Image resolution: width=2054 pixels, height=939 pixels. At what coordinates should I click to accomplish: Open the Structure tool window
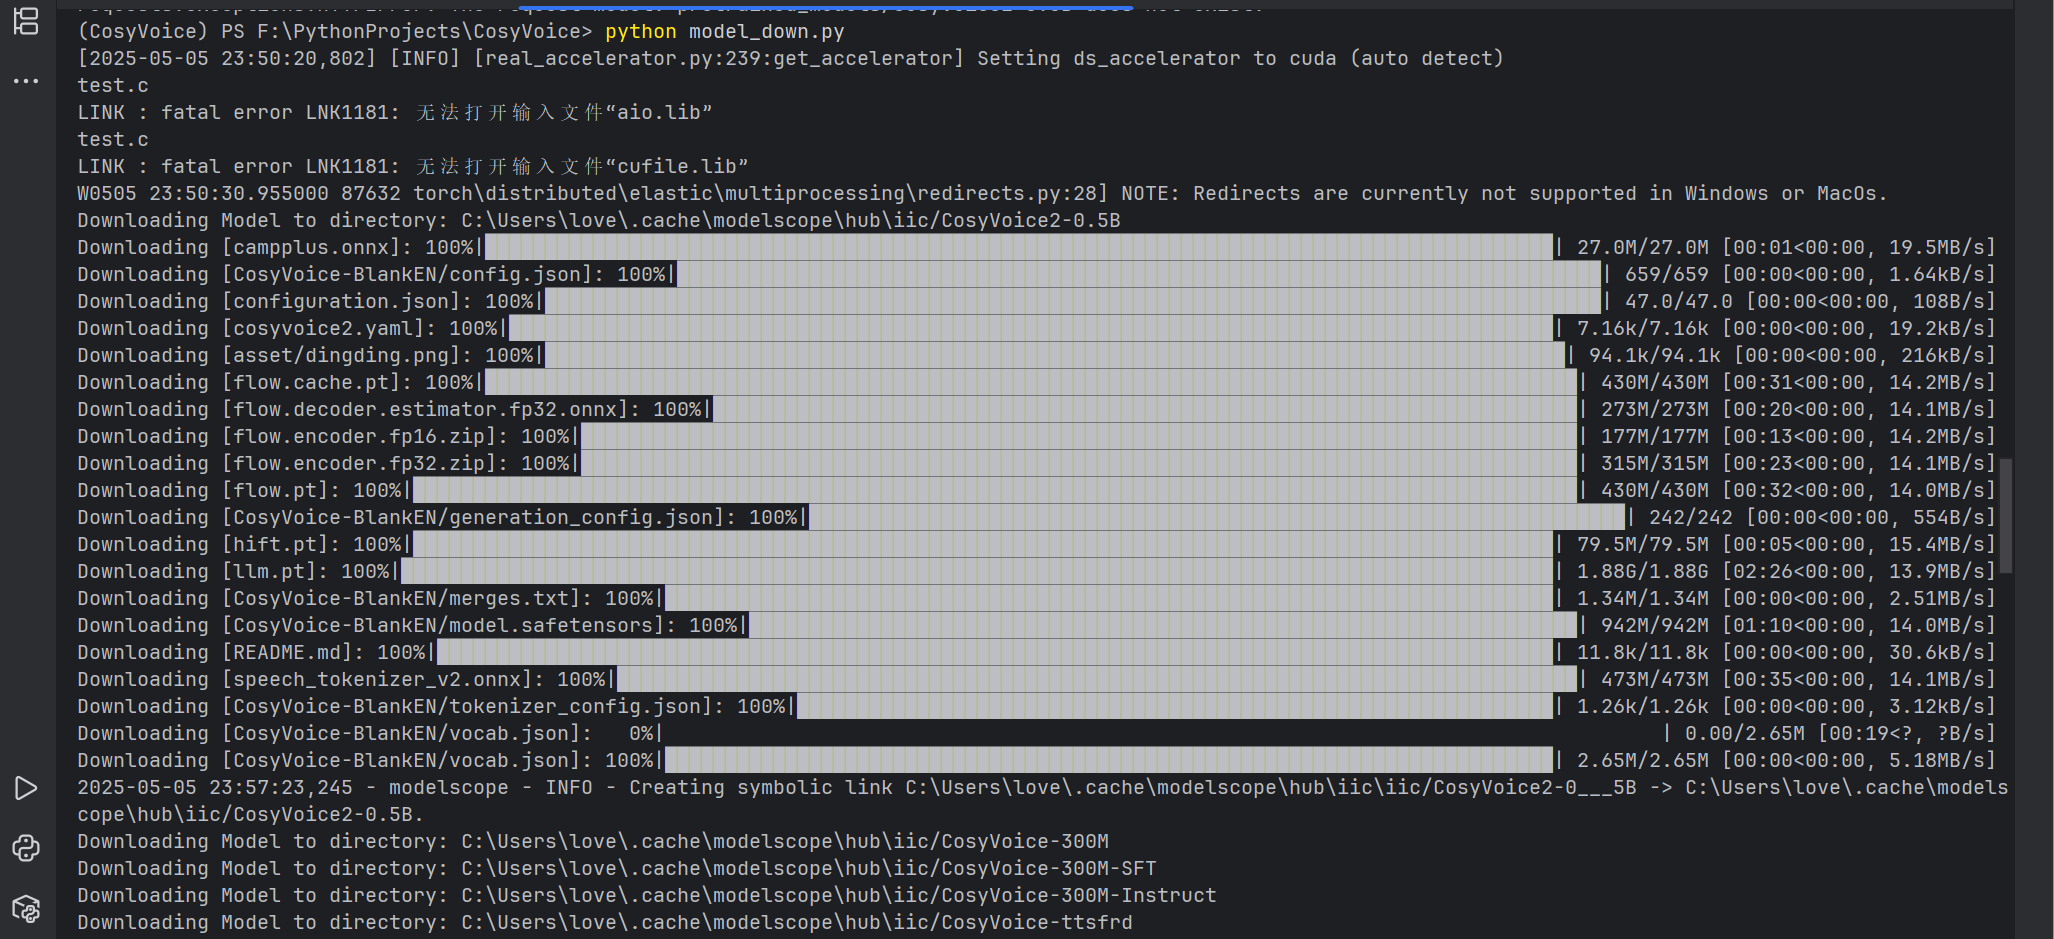click(26, 22)
